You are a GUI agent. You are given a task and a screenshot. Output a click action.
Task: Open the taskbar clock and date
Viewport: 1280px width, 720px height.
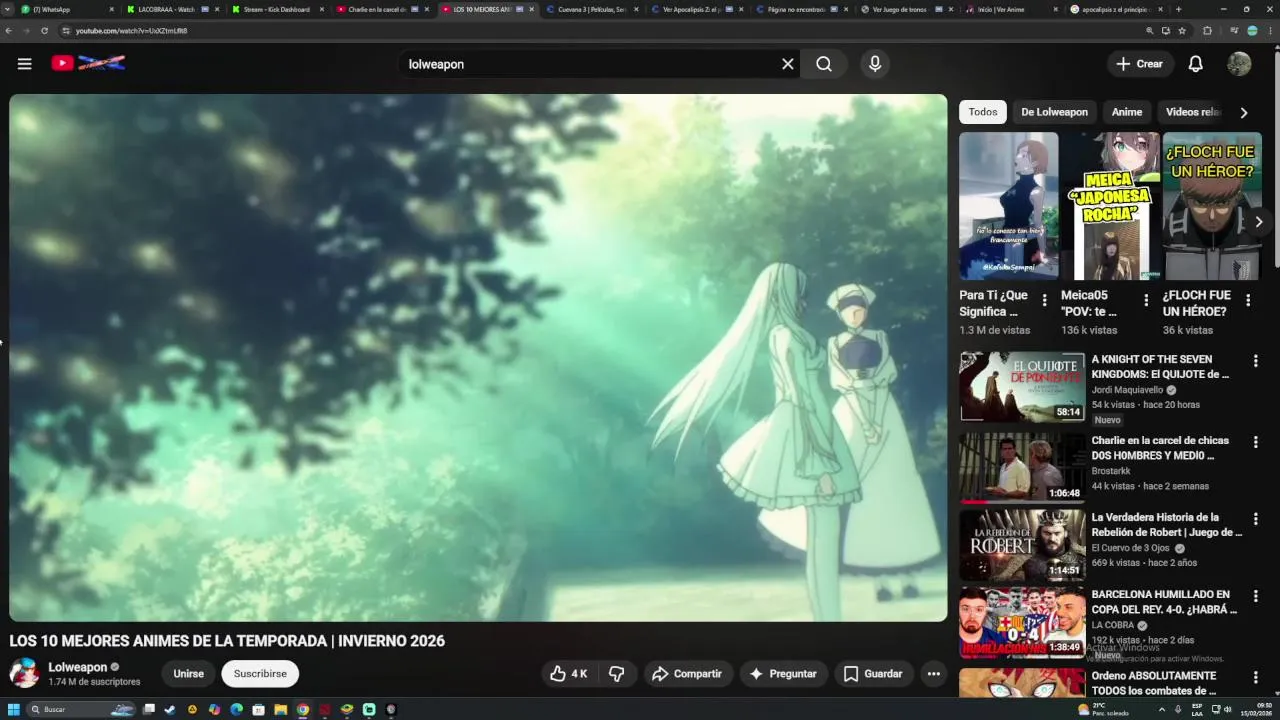1257,709
